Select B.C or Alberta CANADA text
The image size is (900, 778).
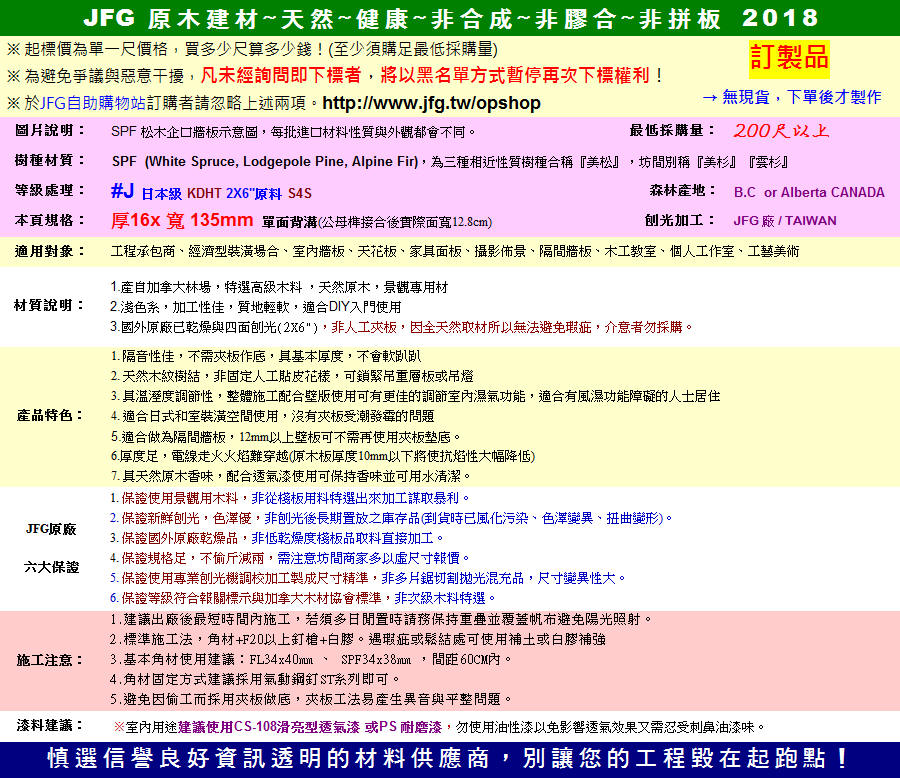(x=809, y=192)
